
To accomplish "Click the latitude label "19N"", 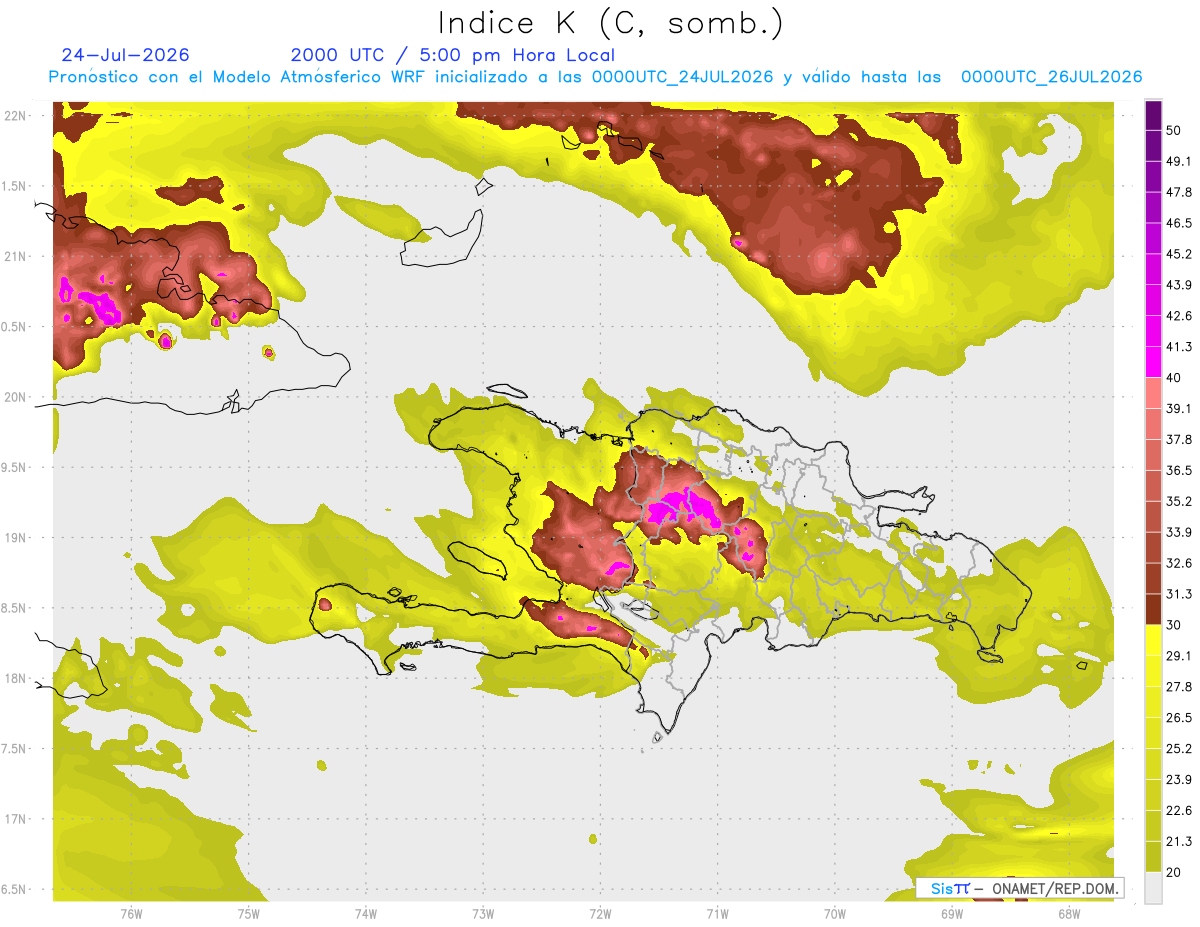I will pos(16,538).
